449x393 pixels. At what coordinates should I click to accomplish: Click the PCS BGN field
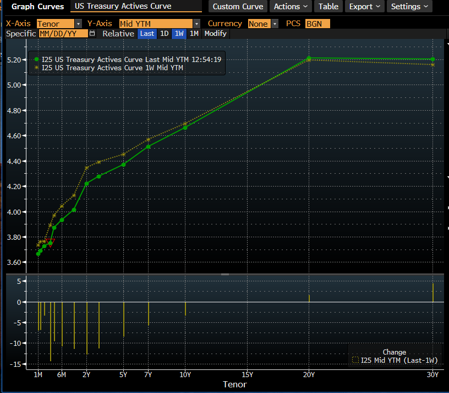[x=317, y=24]
